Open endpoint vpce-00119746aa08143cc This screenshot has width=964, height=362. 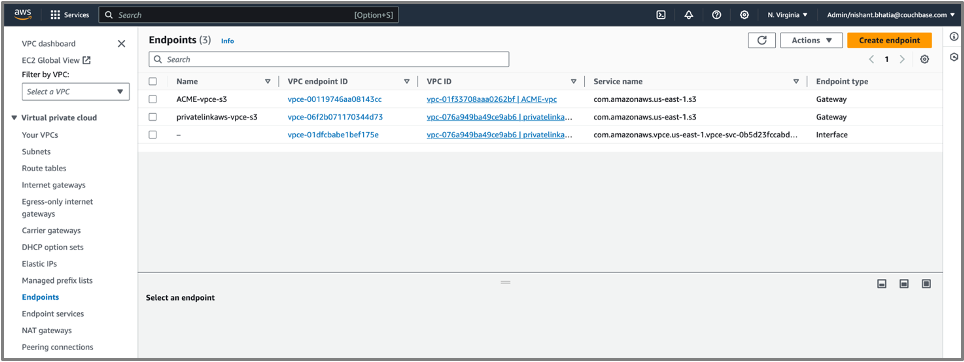(334, 99)
